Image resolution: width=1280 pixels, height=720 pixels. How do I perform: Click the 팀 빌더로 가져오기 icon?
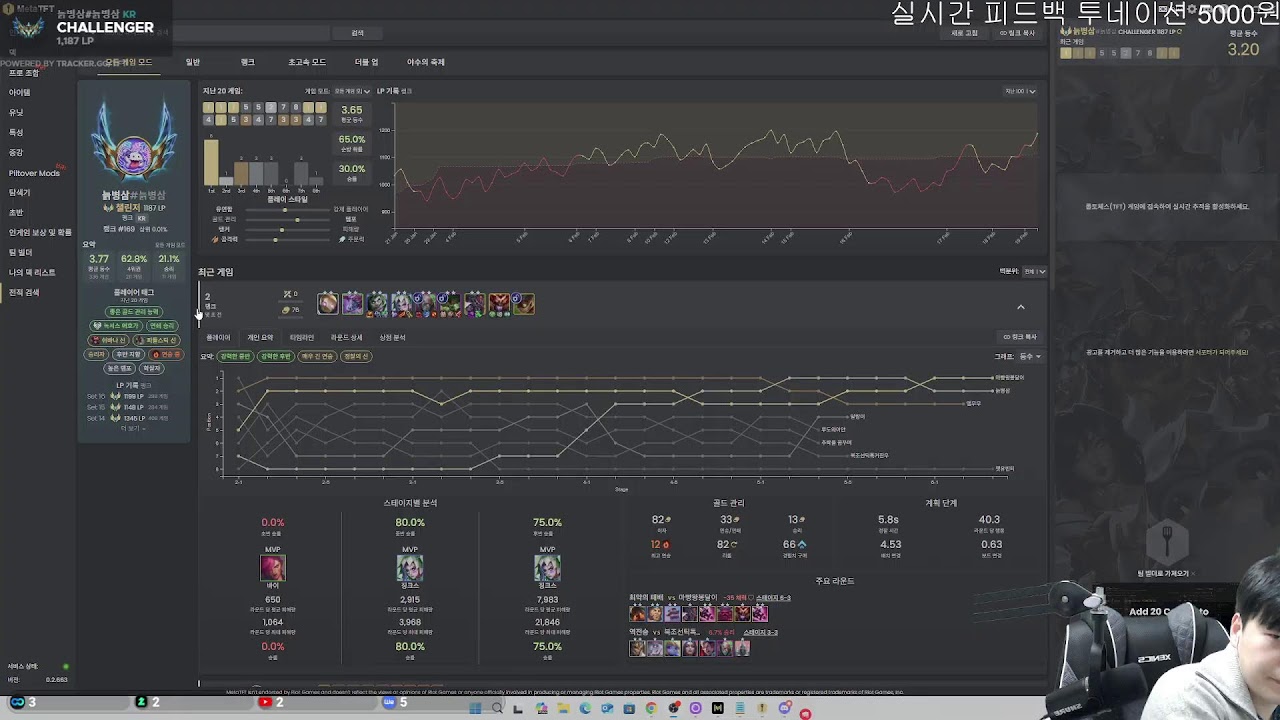tap(1166, 541)
